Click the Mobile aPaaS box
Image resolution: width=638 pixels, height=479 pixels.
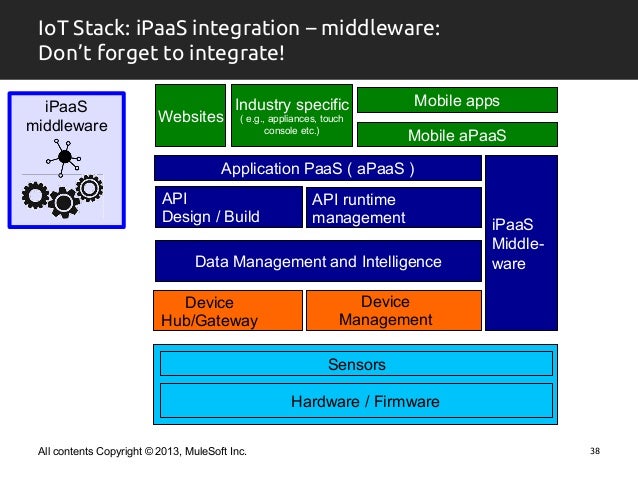[x=457, y=135]
